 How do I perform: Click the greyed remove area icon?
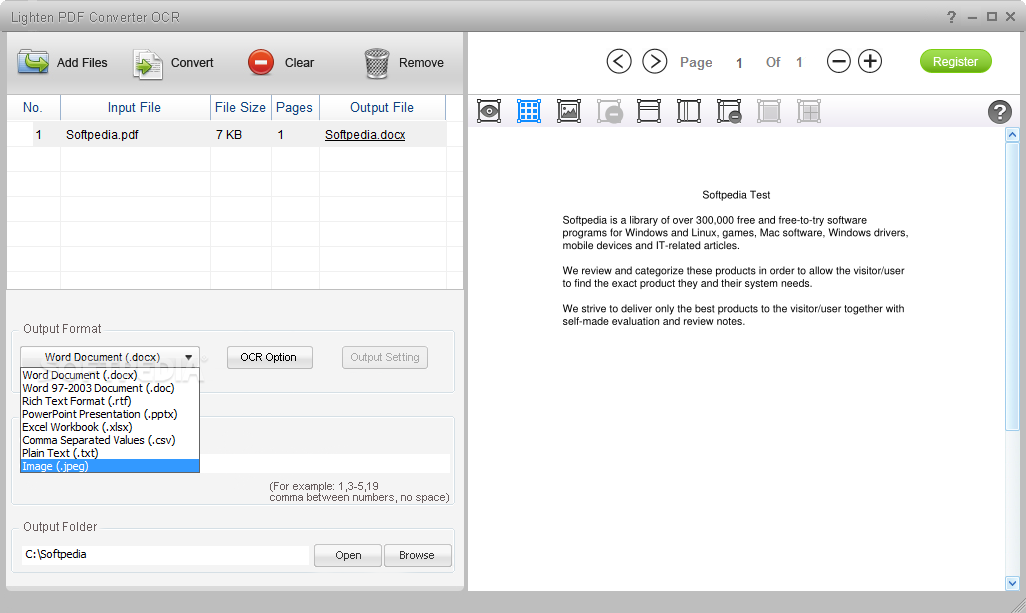tap(609, 111)
